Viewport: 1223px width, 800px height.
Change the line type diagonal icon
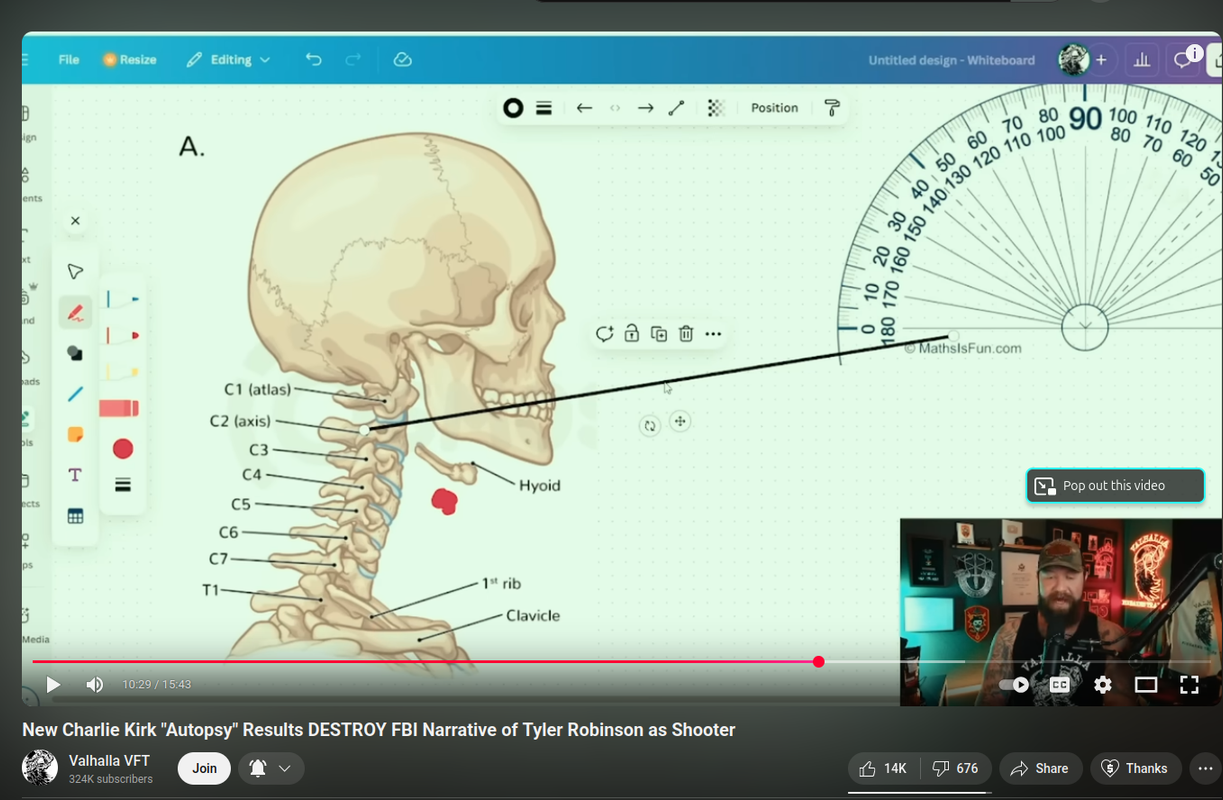point(676,108)
